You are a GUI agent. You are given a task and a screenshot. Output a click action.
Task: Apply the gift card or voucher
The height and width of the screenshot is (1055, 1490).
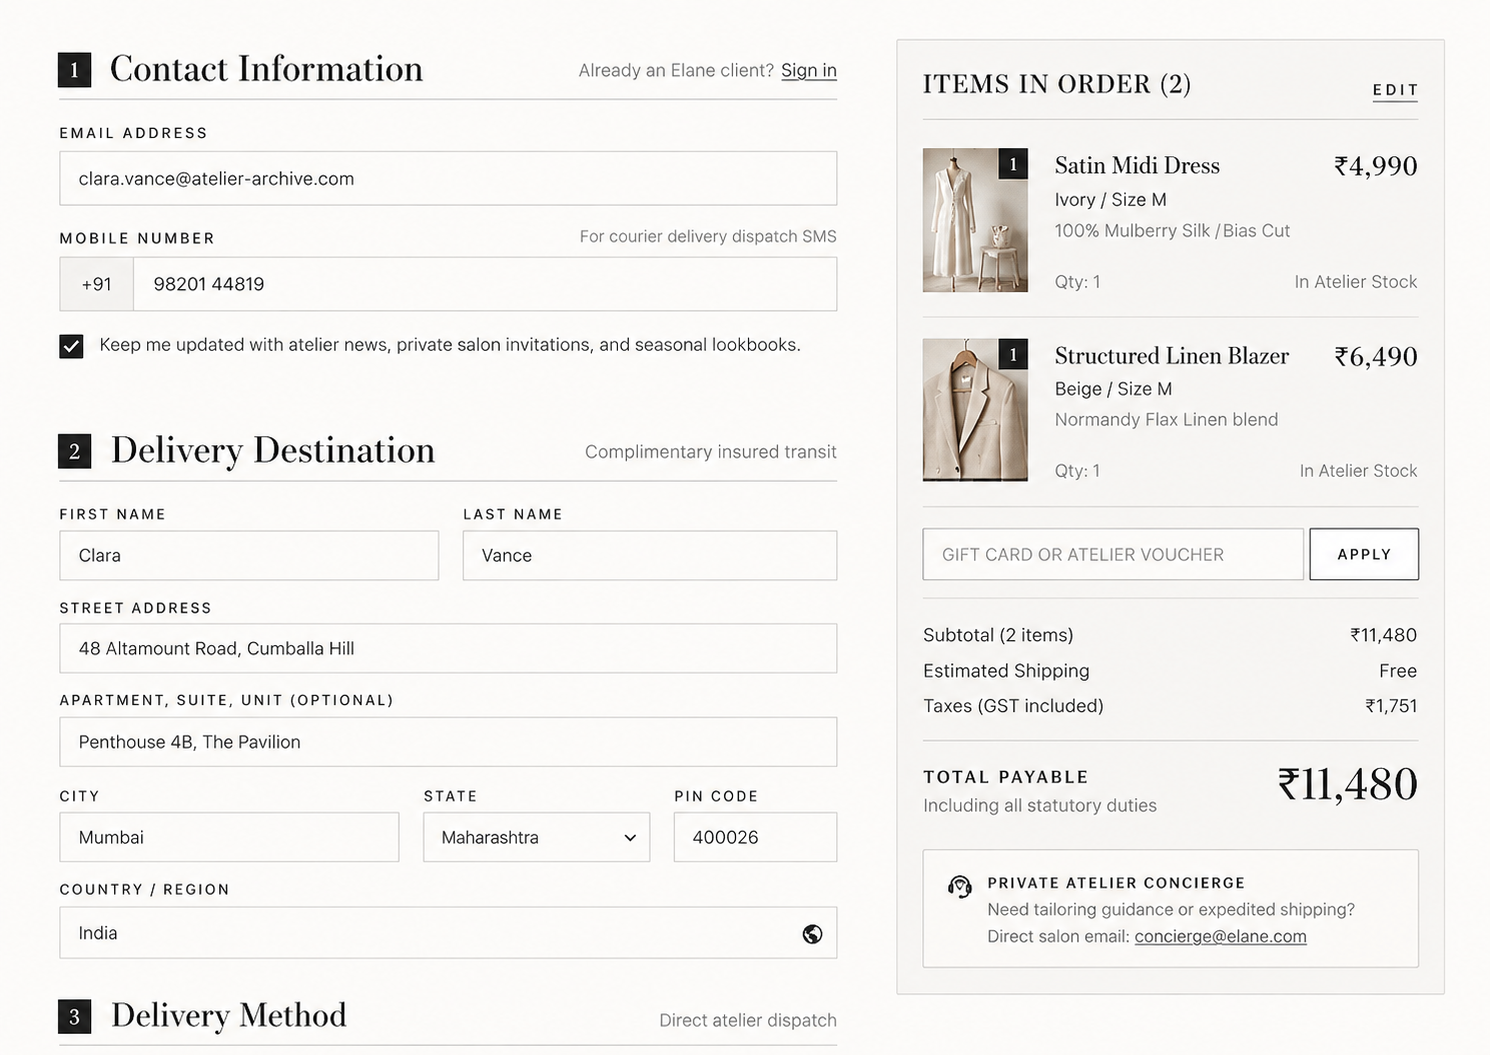[x=1364, y=554]
